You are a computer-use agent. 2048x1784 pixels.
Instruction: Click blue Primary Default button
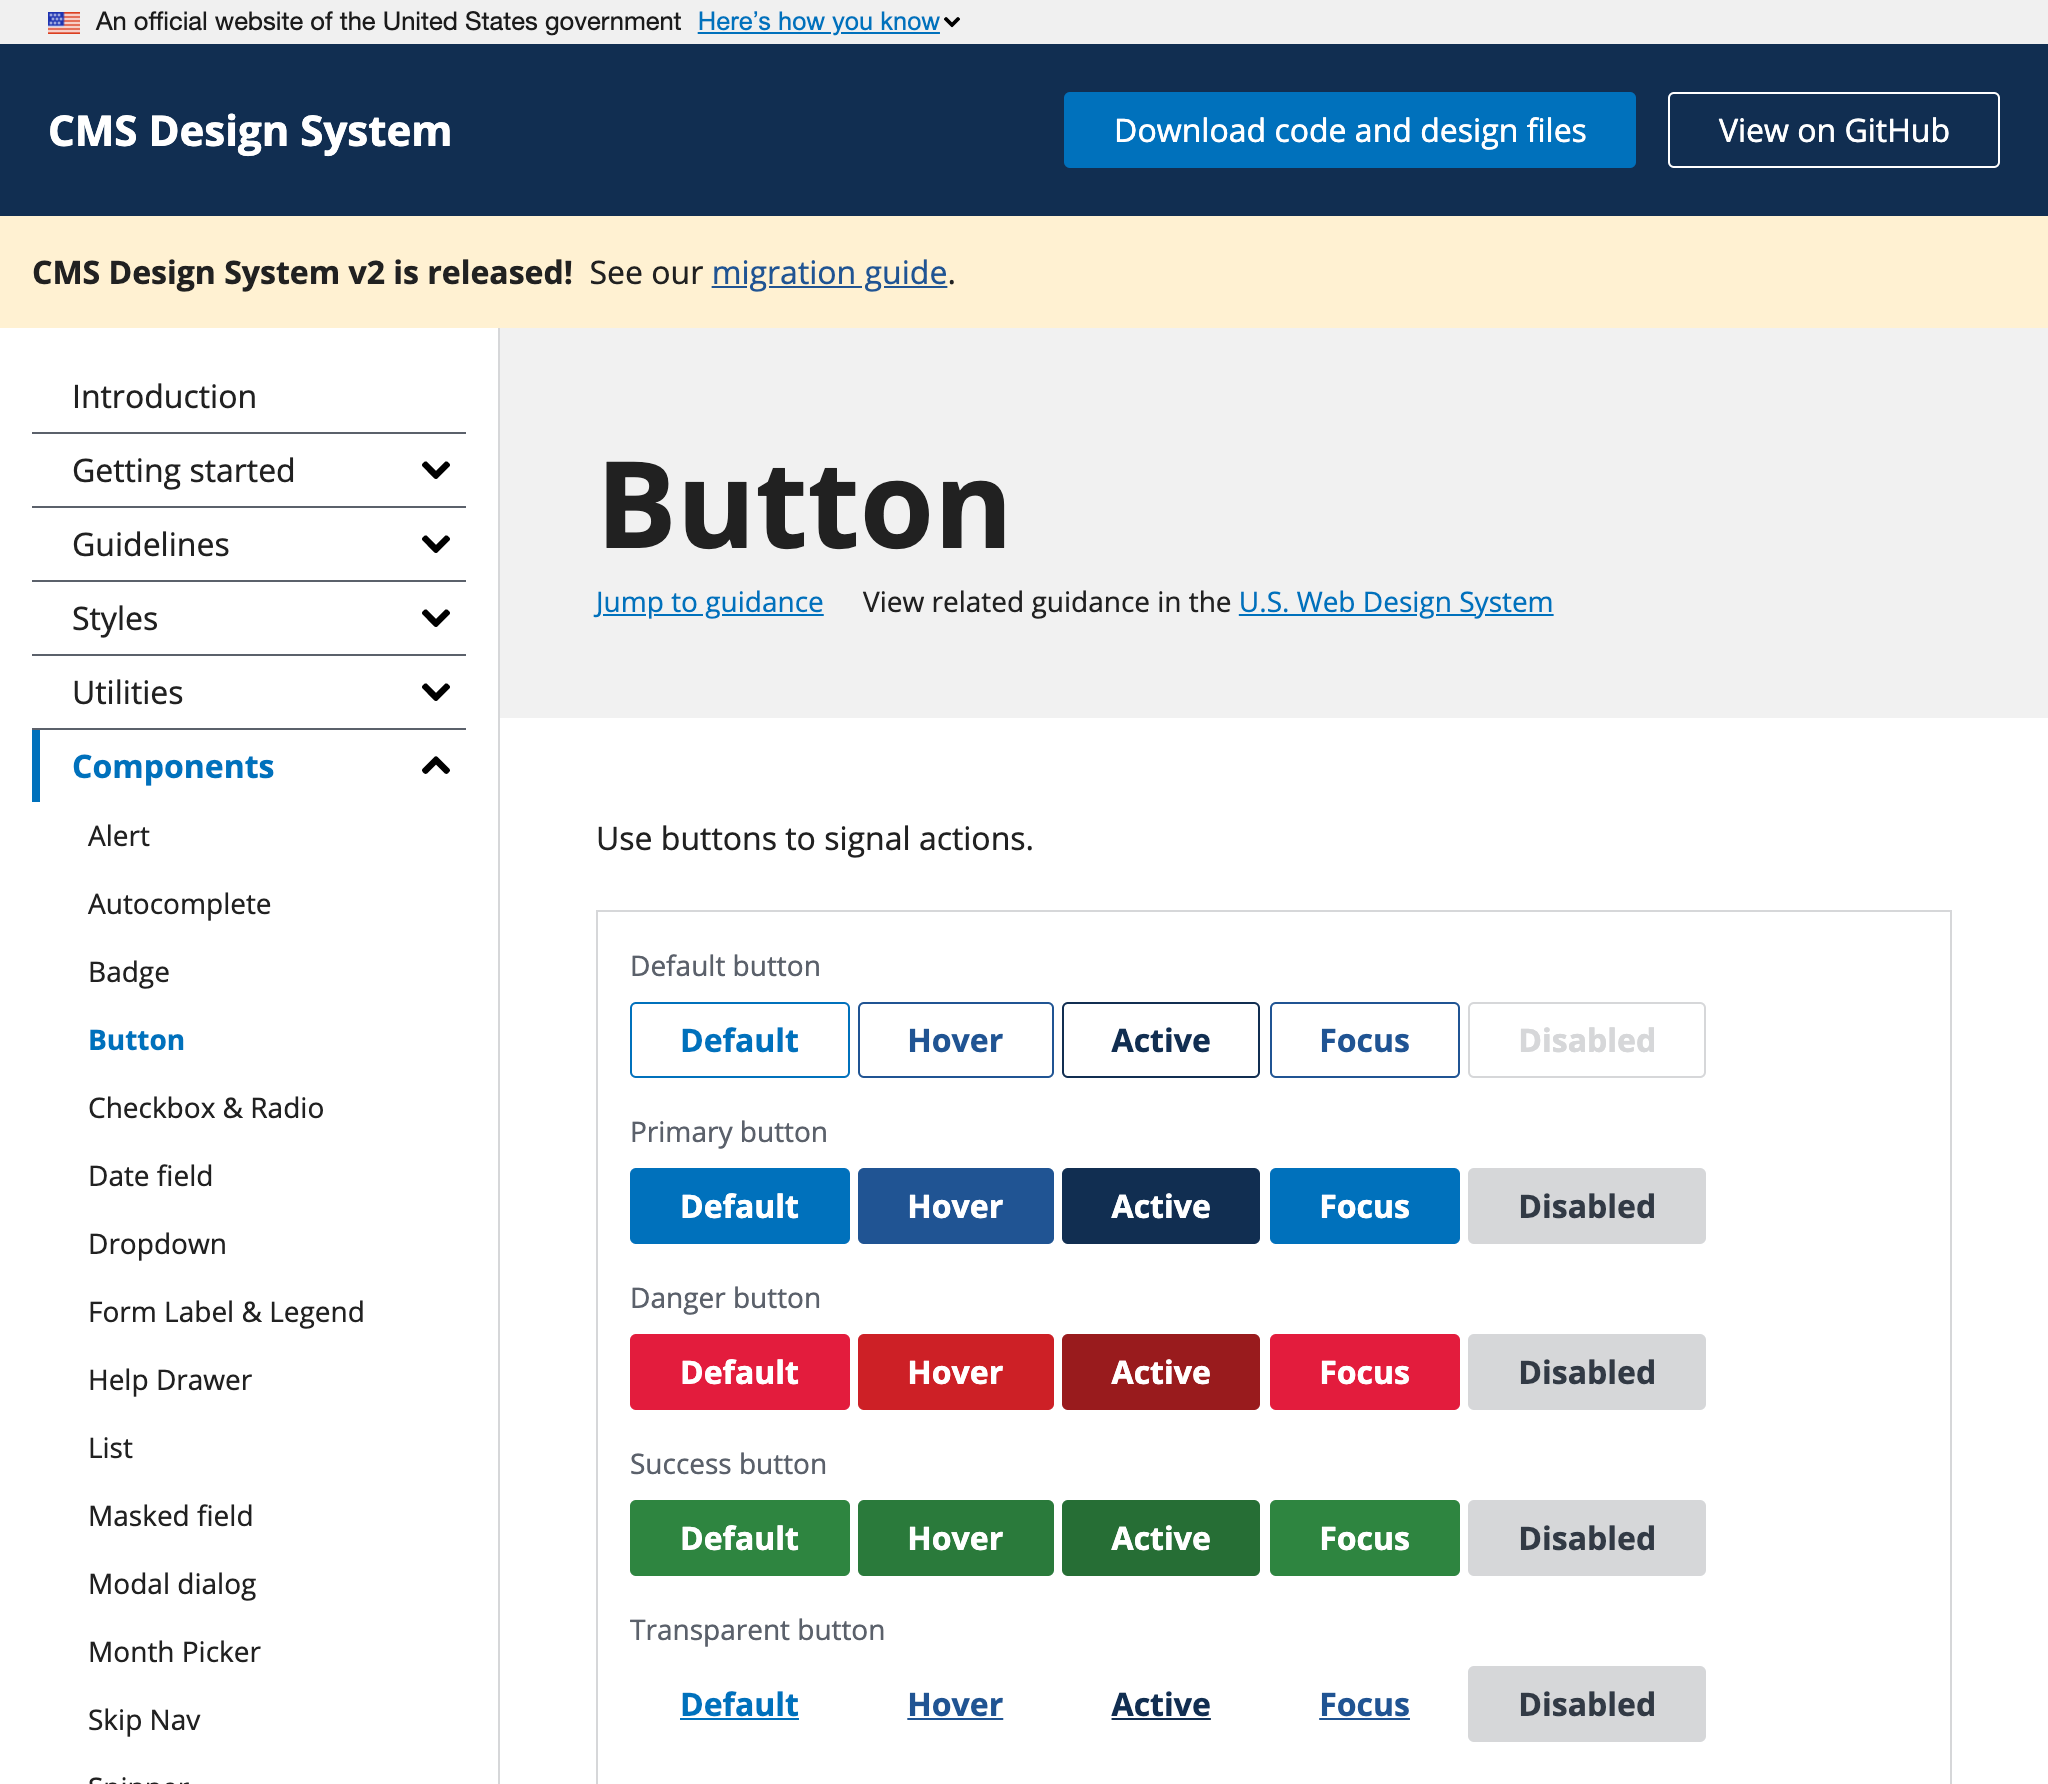point(740,1206)
